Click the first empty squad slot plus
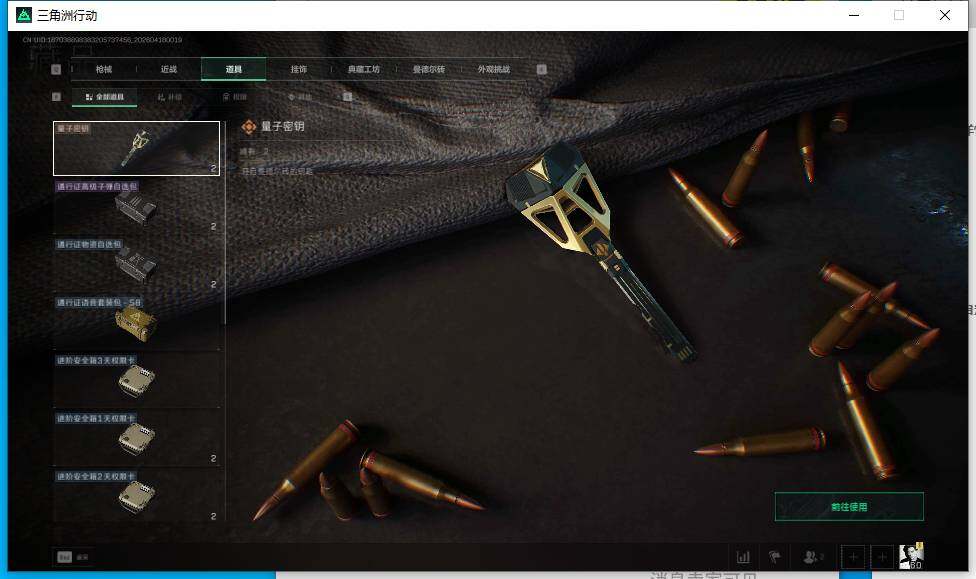The width and height of the screenshot is (976, 579). pyautogui.click(x=853, y=557)
